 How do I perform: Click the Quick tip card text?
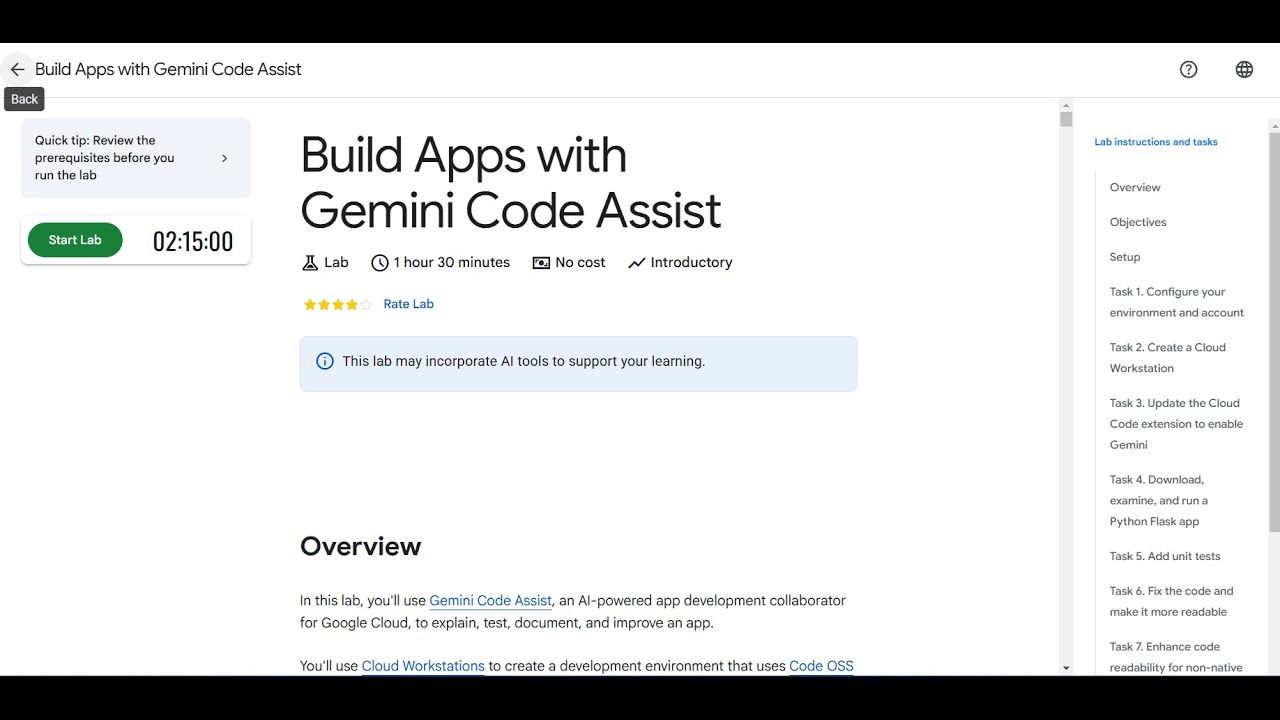(105, 158)
